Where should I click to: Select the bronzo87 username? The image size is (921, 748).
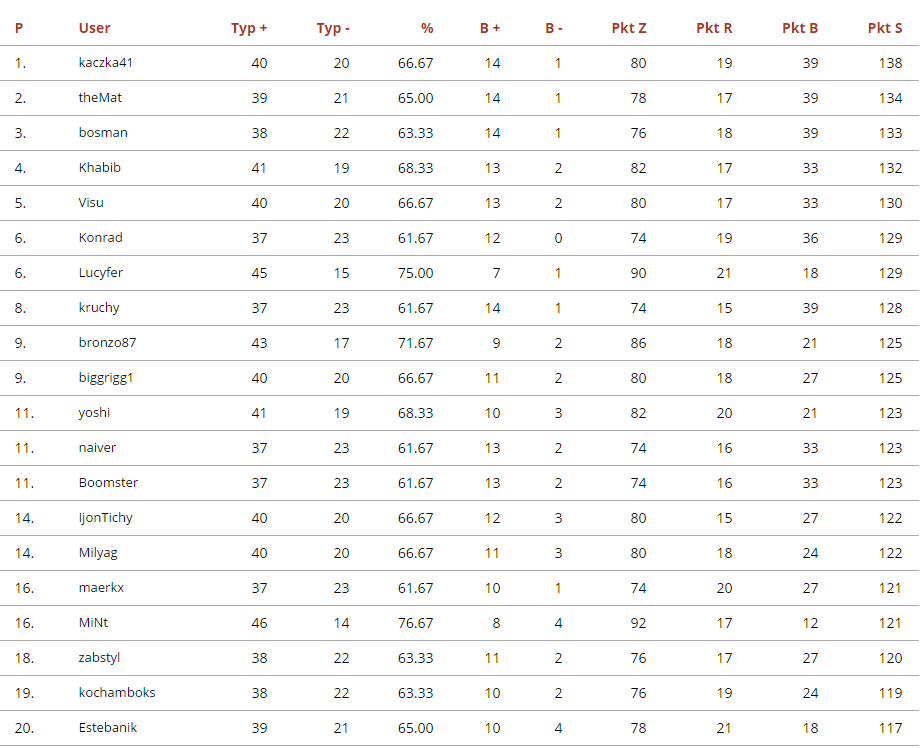coord(108,343)
